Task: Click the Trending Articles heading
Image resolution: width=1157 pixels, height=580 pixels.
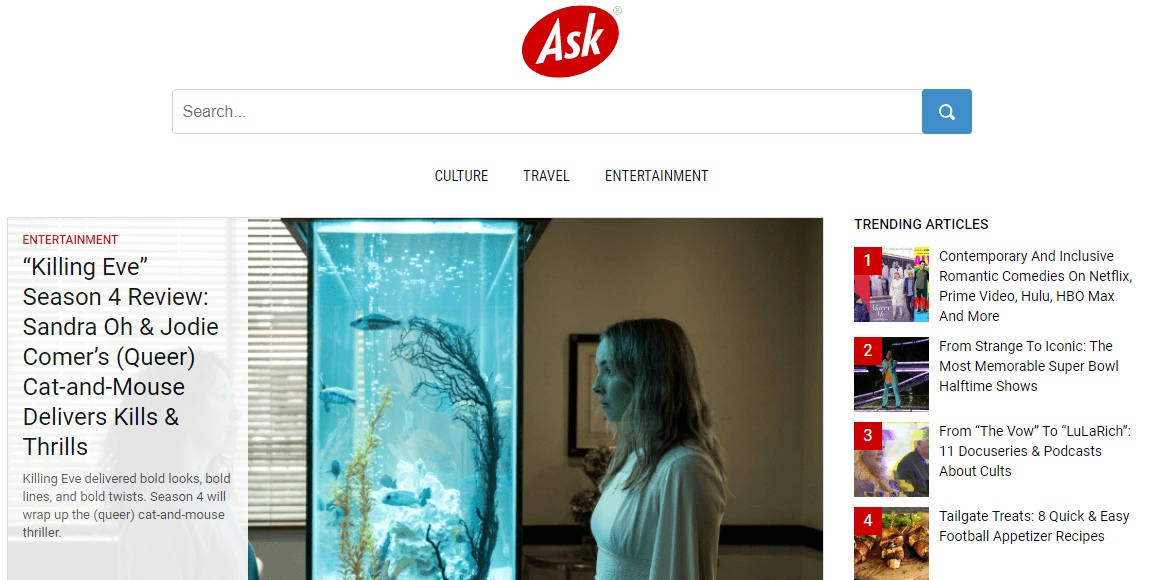Action: [x=921, y=224]
